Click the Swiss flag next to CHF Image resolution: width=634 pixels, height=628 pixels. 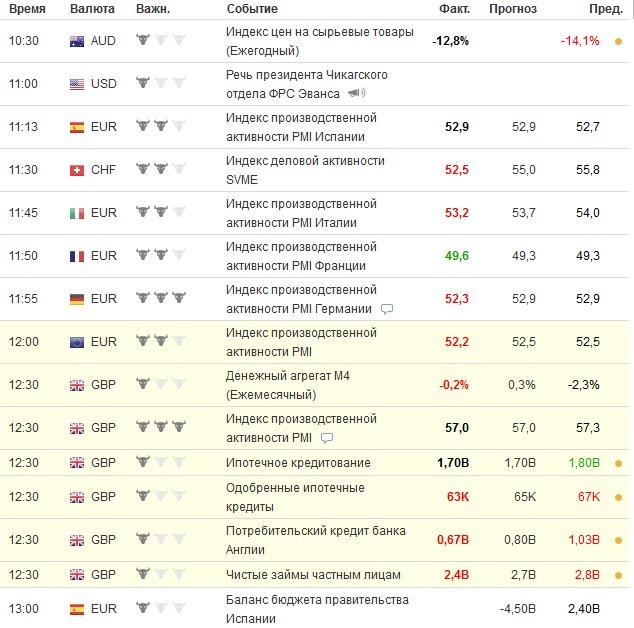(77, 170)
